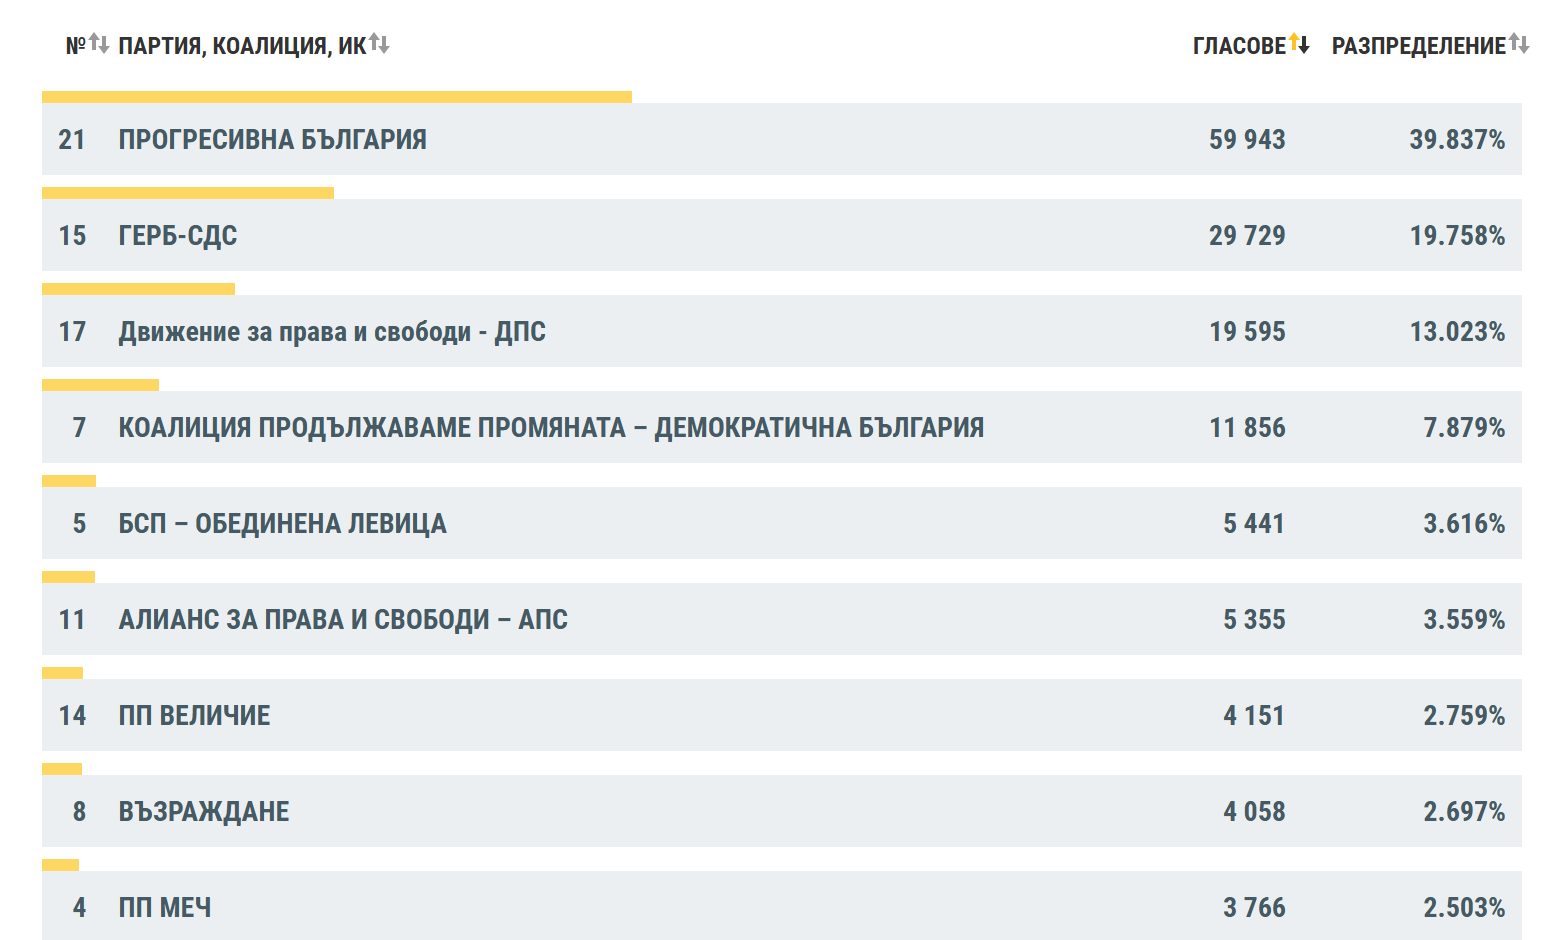Select КОАЛИЦИЯ ПРОДЪЛЖАВАМЕ ПРОМЯНАТА – ДЕМОКРАТИЧНА БЪЛГАРИЯ row

(782, 427)
